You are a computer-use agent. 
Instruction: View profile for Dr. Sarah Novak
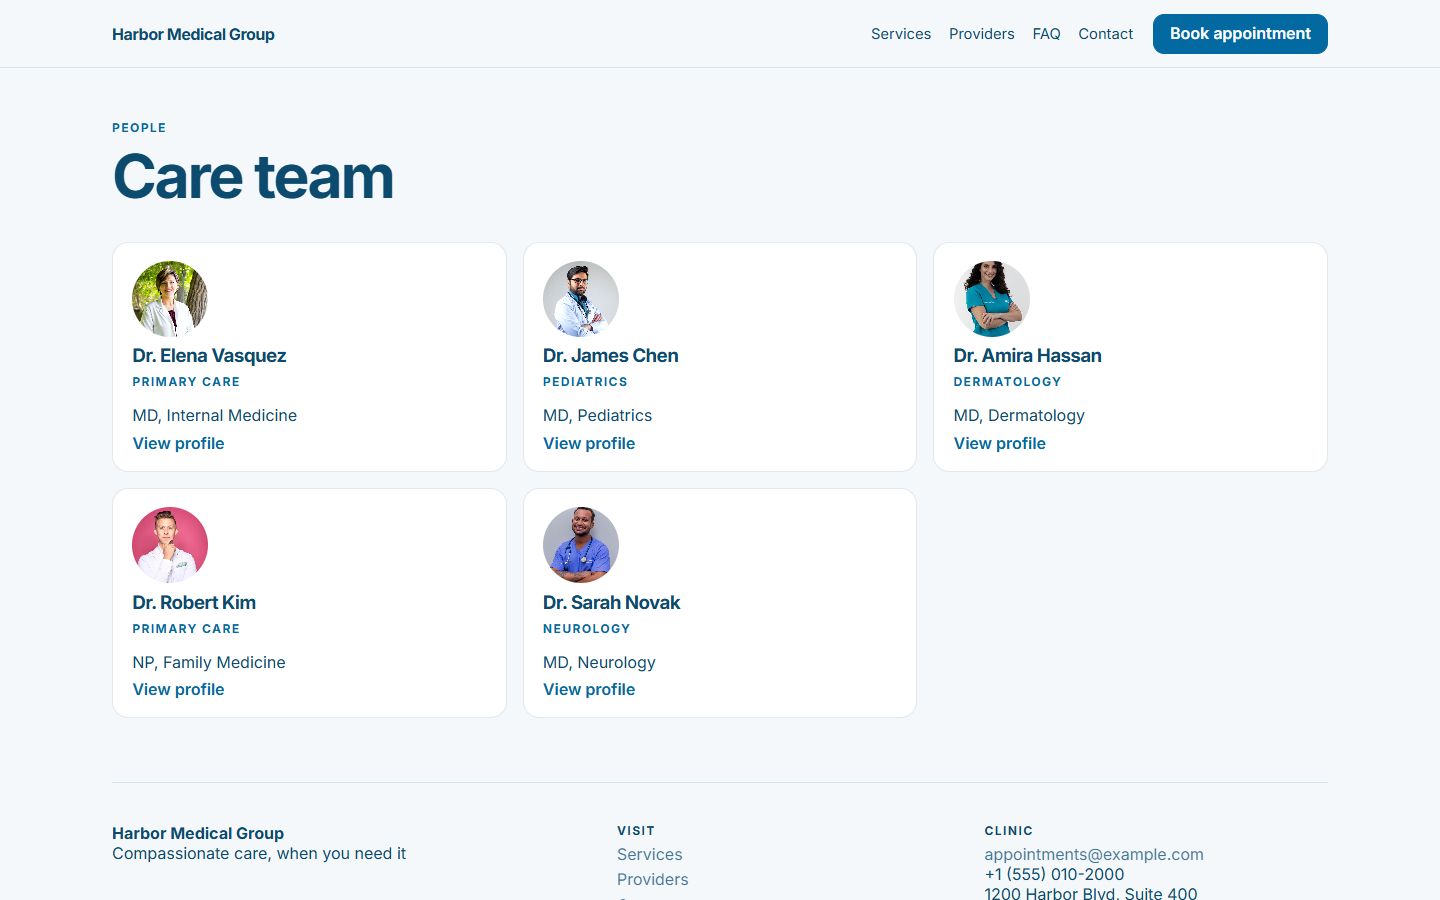tap(589, 689)
